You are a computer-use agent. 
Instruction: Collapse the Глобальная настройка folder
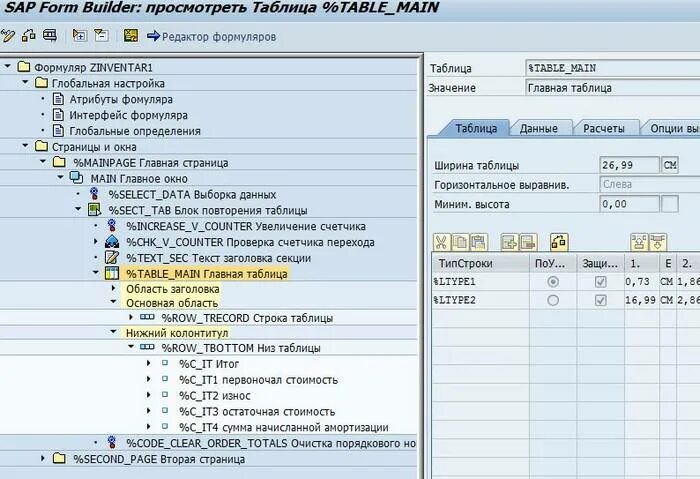point(25,82)
